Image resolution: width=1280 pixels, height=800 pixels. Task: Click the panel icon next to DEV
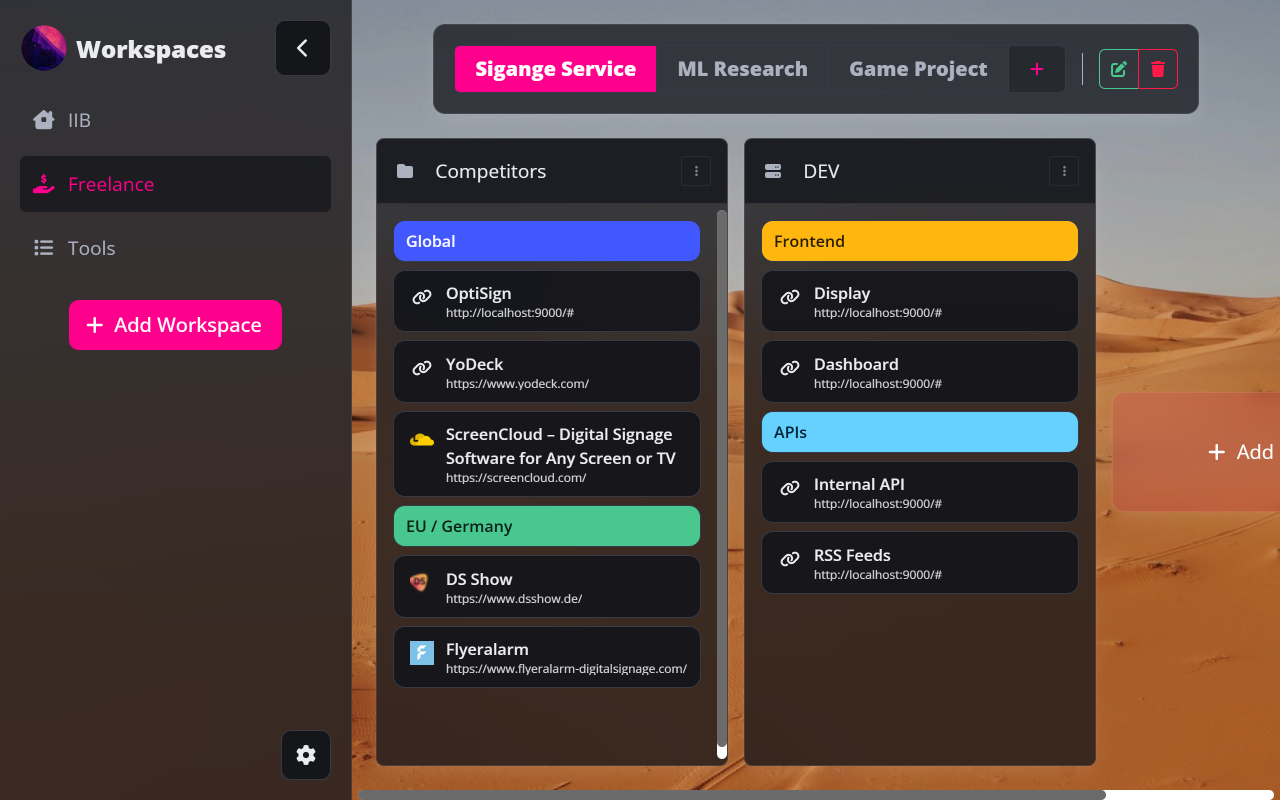click(773, 171)
